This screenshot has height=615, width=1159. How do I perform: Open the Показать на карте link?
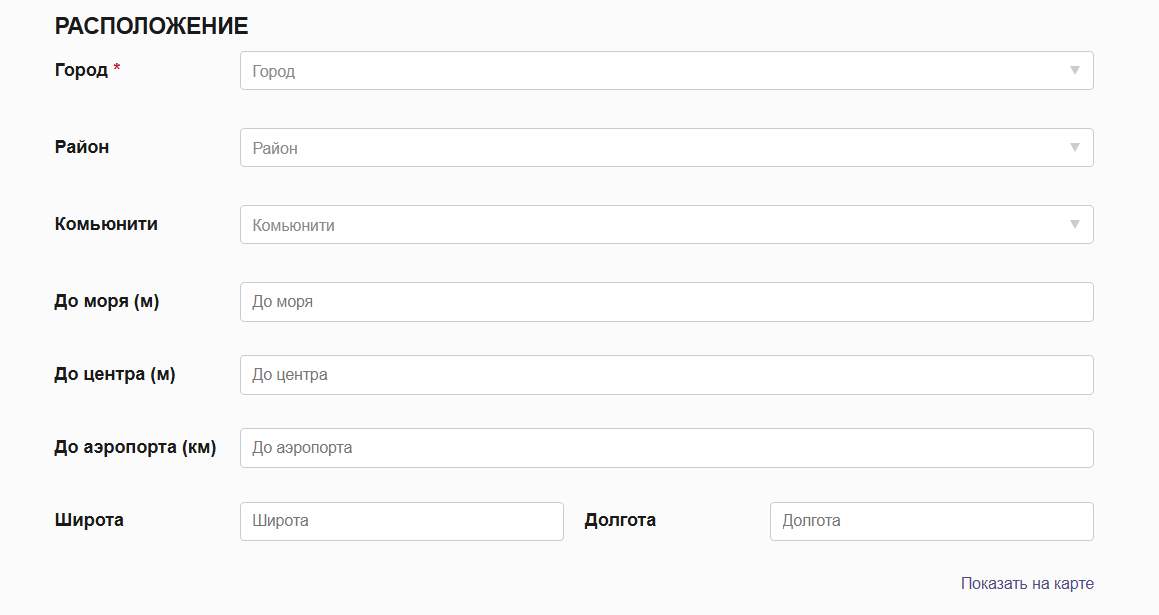click(1027, 583)
